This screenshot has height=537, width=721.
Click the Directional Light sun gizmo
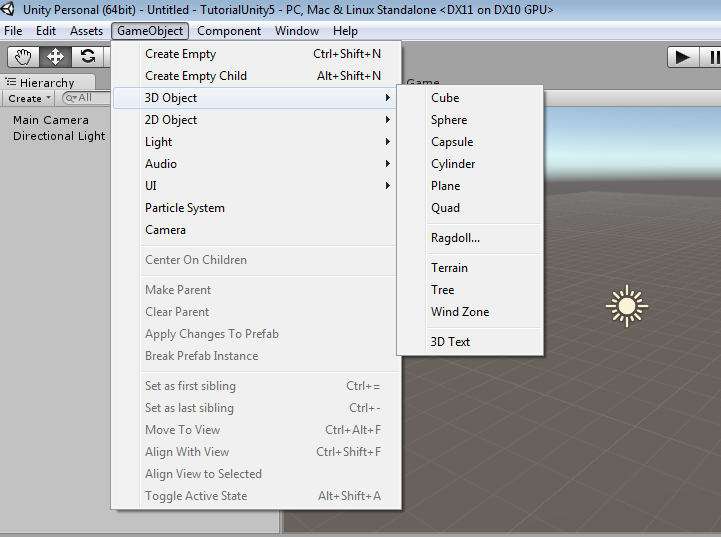click(626, 306)
